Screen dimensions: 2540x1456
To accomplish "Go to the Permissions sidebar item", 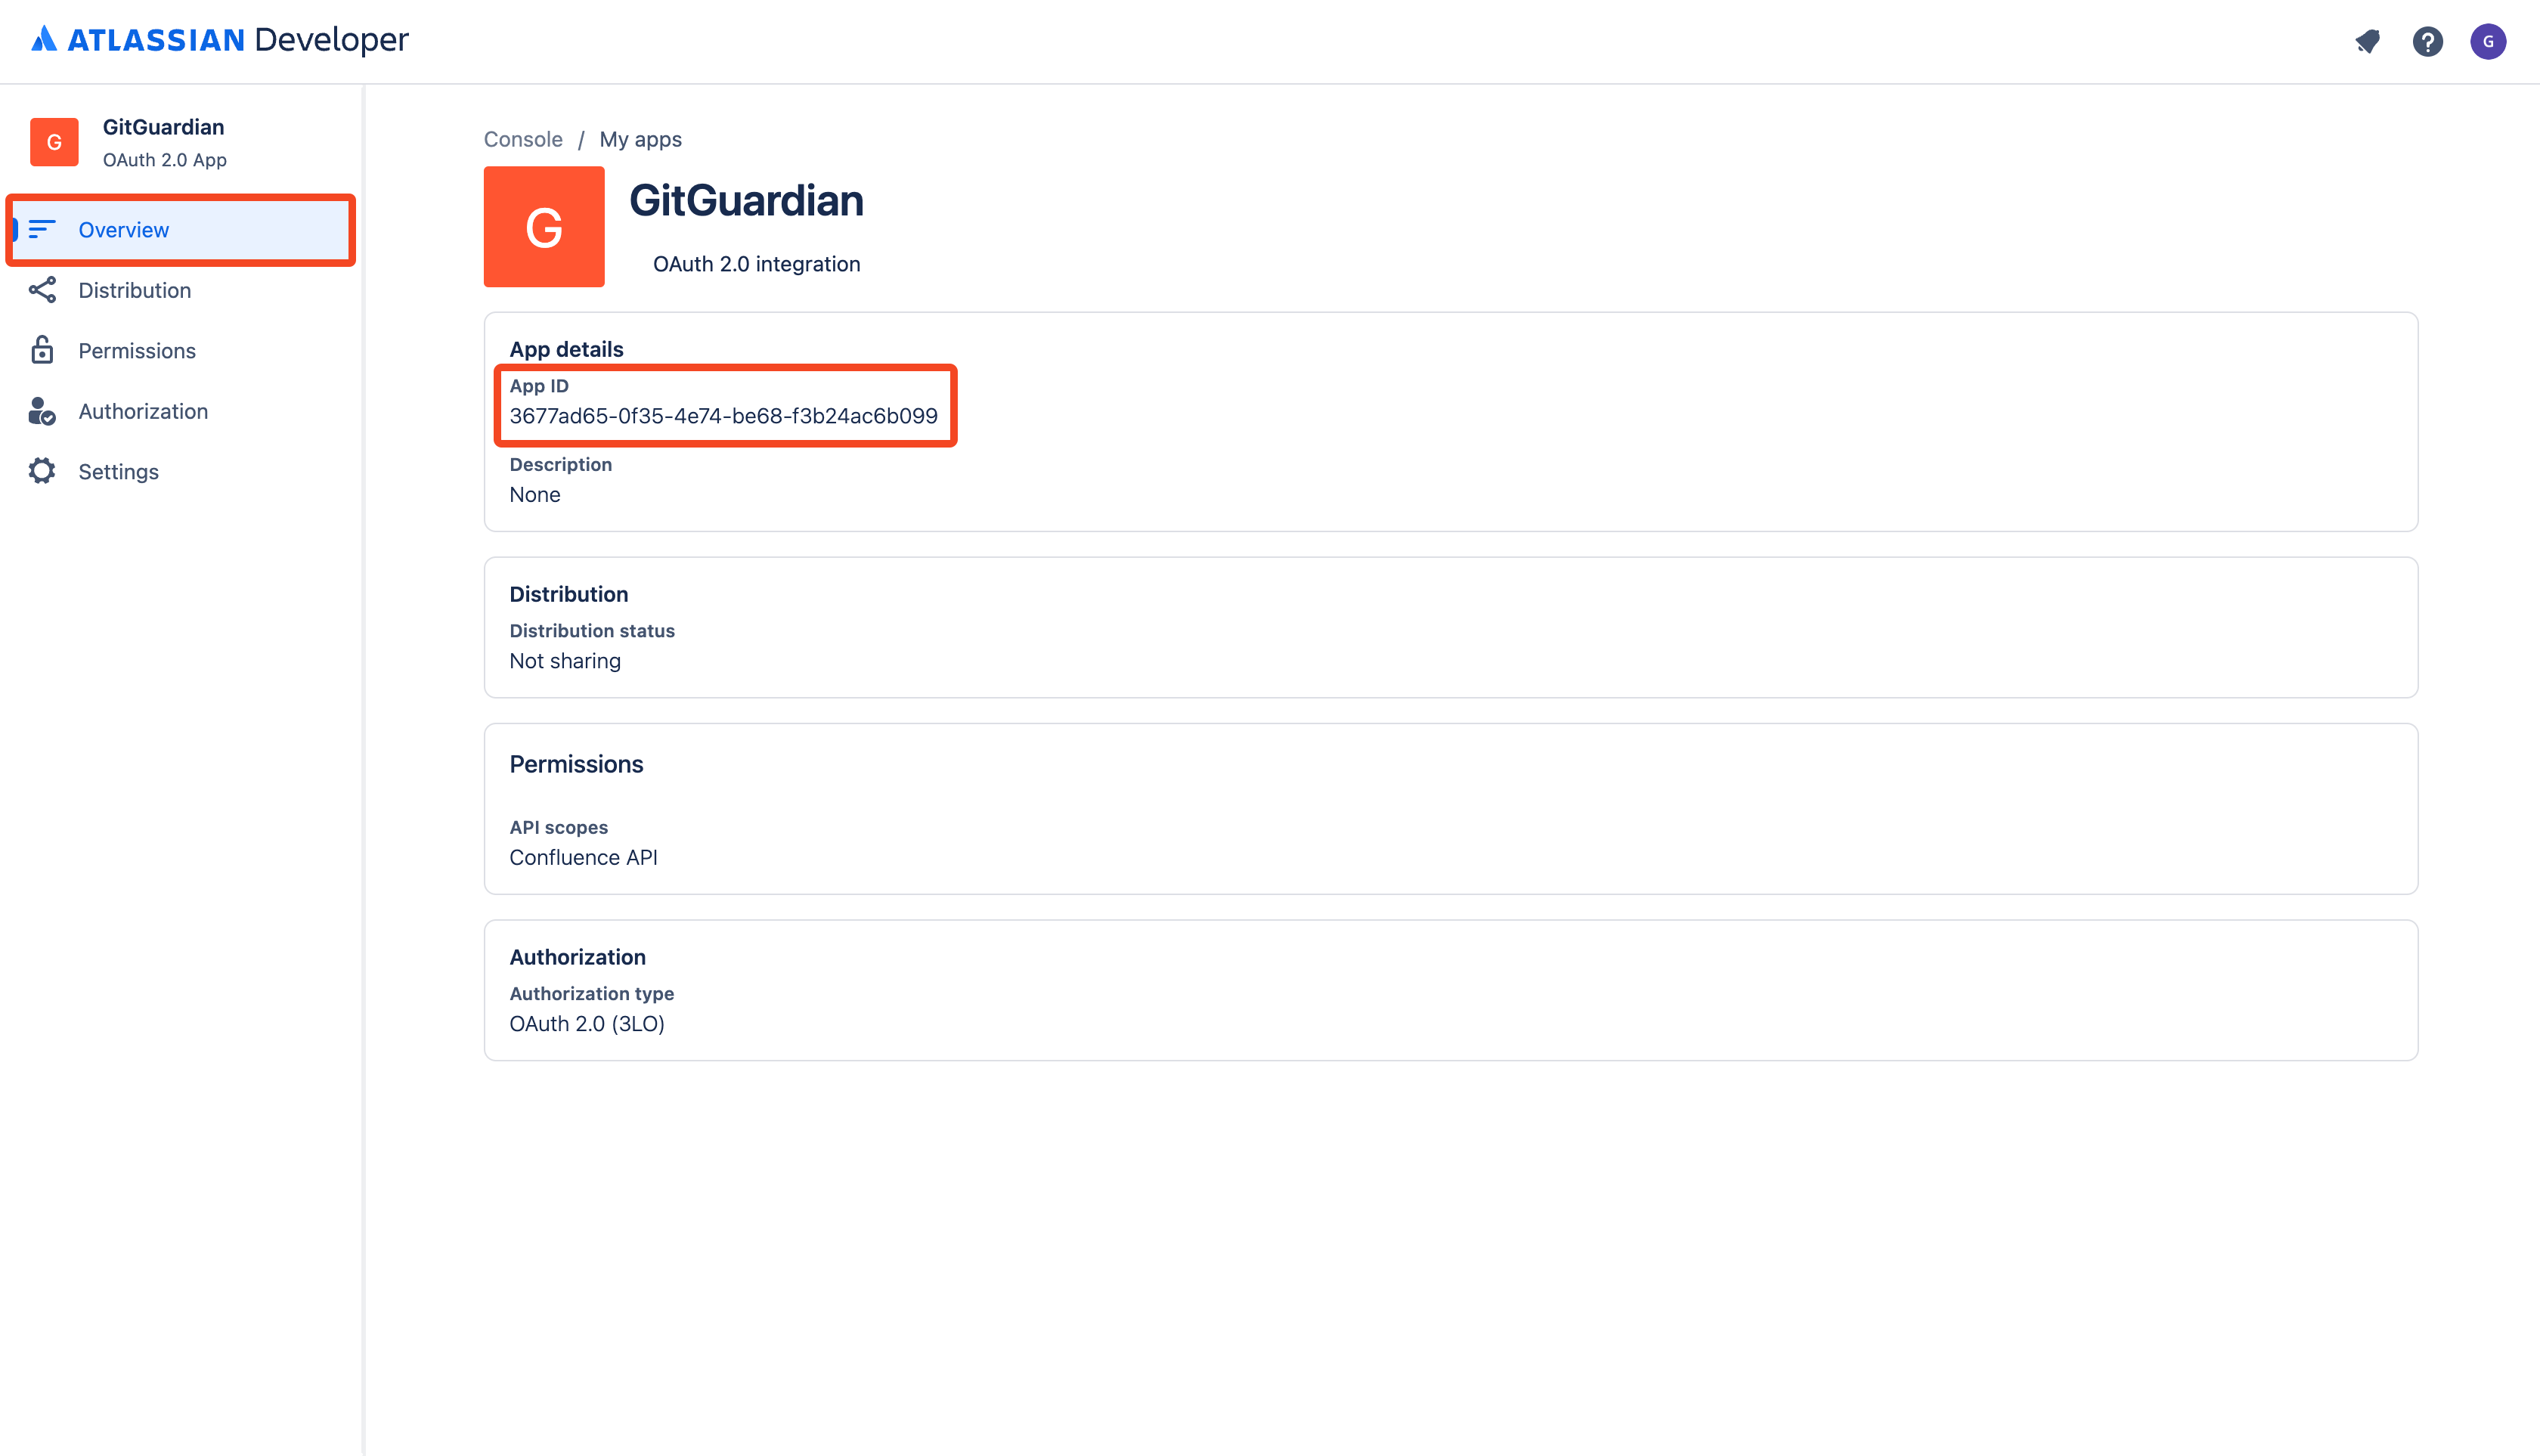I will tap(181, 350).
